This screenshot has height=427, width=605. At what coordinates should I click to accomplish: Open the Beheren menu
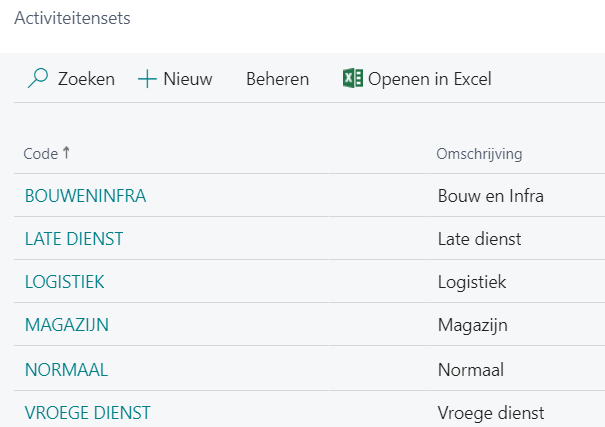point(277,79)
